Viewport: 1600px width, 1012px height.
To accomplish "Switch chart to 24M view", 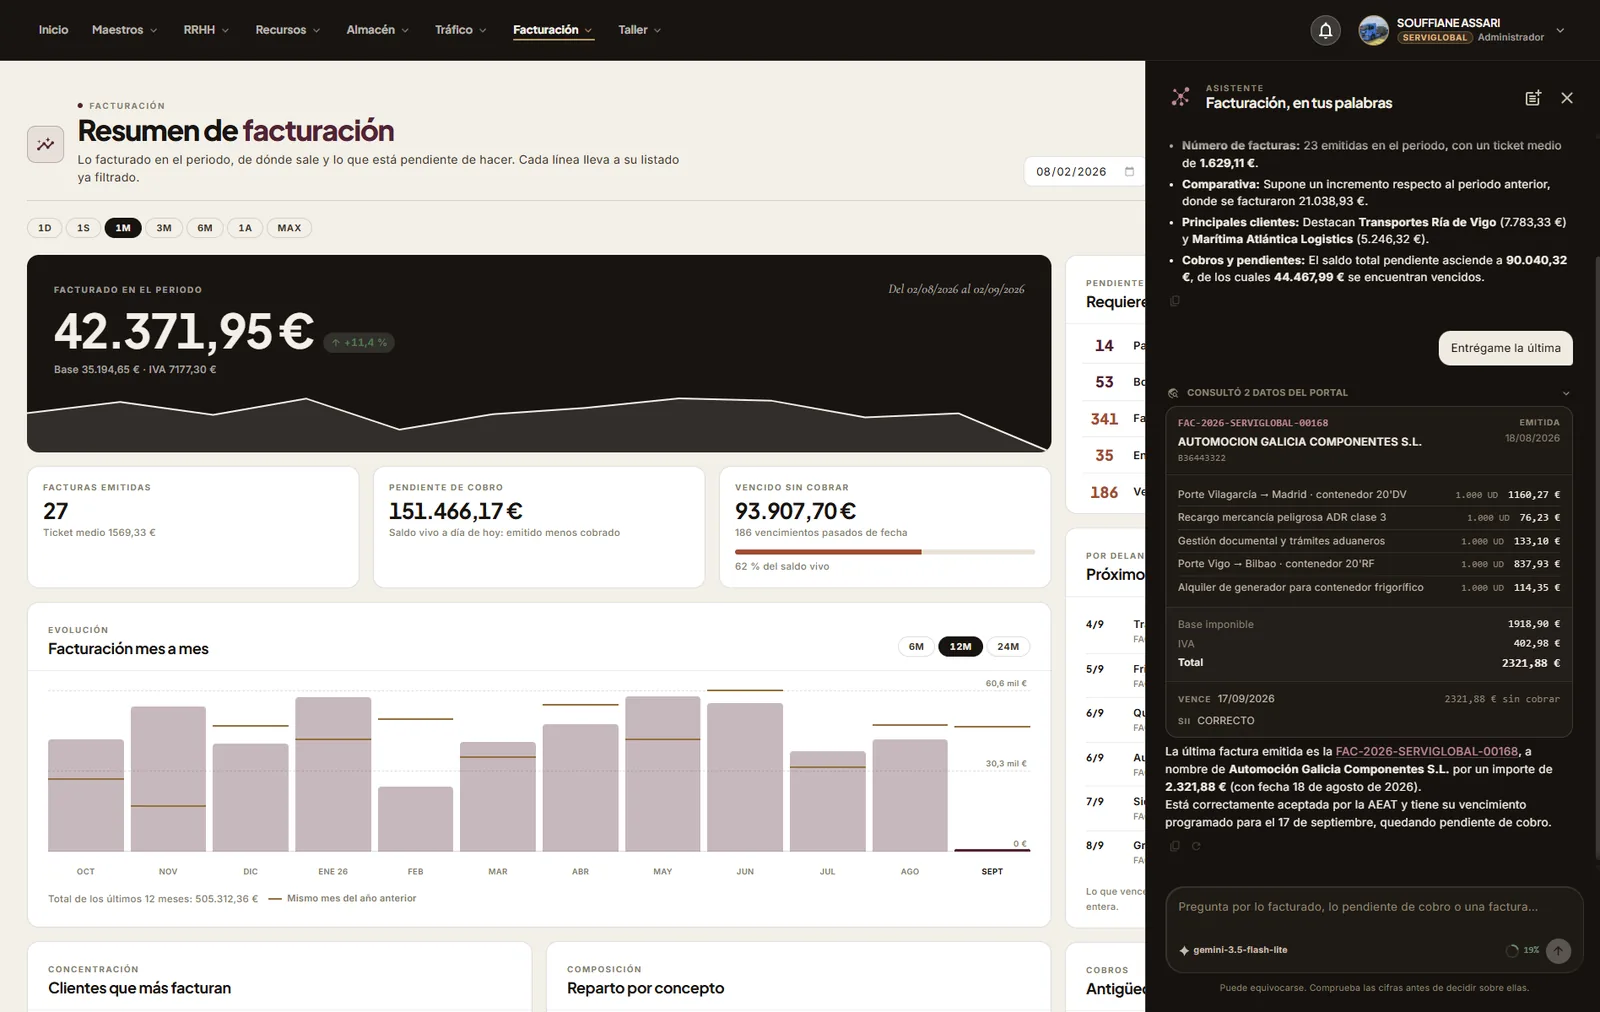I will (x=1008, y=646).
